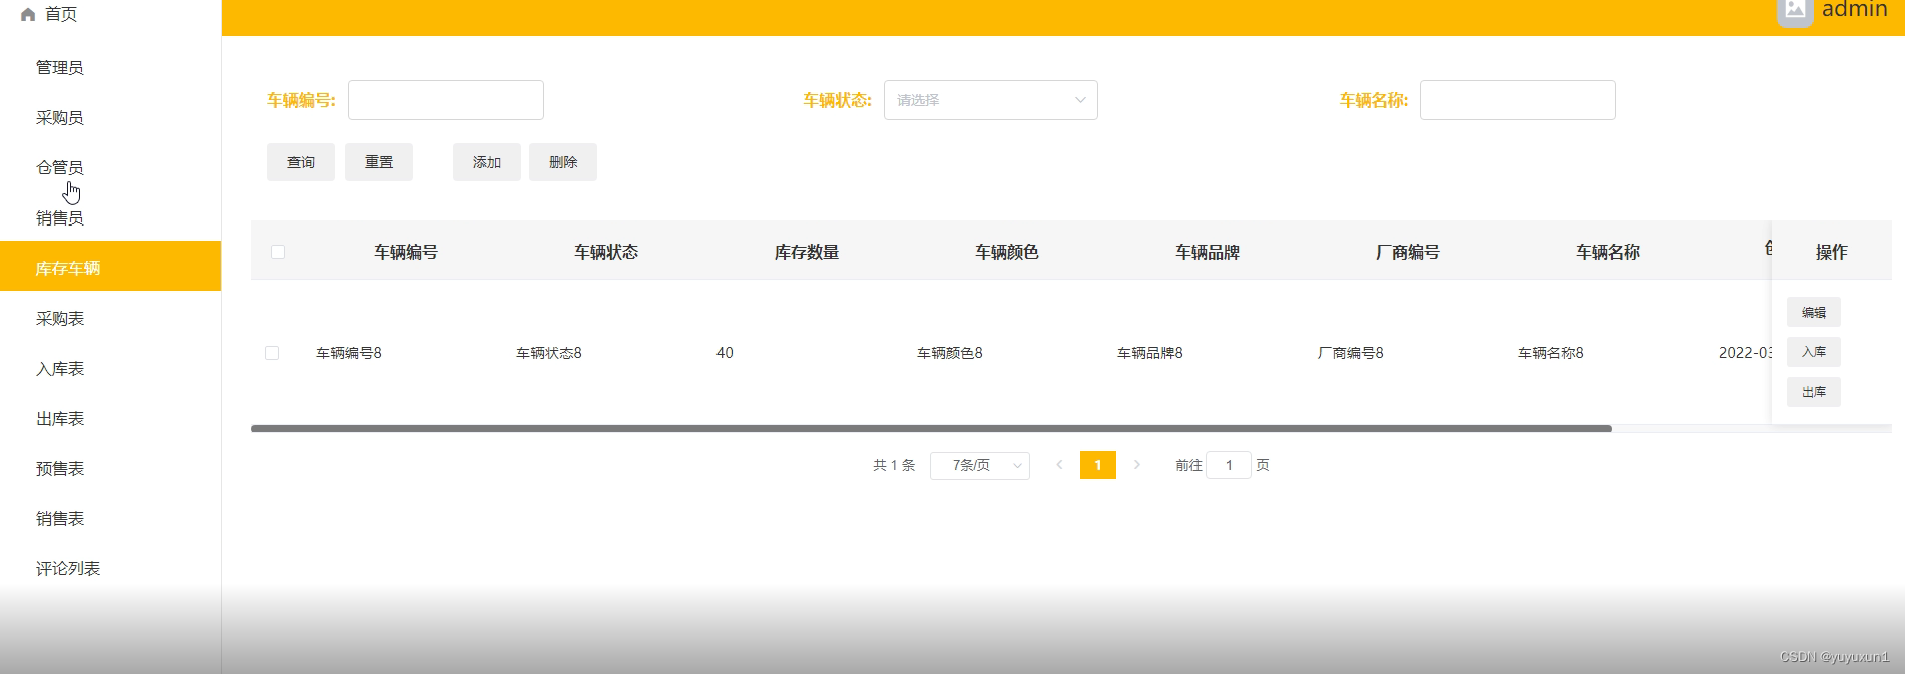Open 采购员 menu item
The width and height of the screenshot is (1905, 674).
click(110, 117)
